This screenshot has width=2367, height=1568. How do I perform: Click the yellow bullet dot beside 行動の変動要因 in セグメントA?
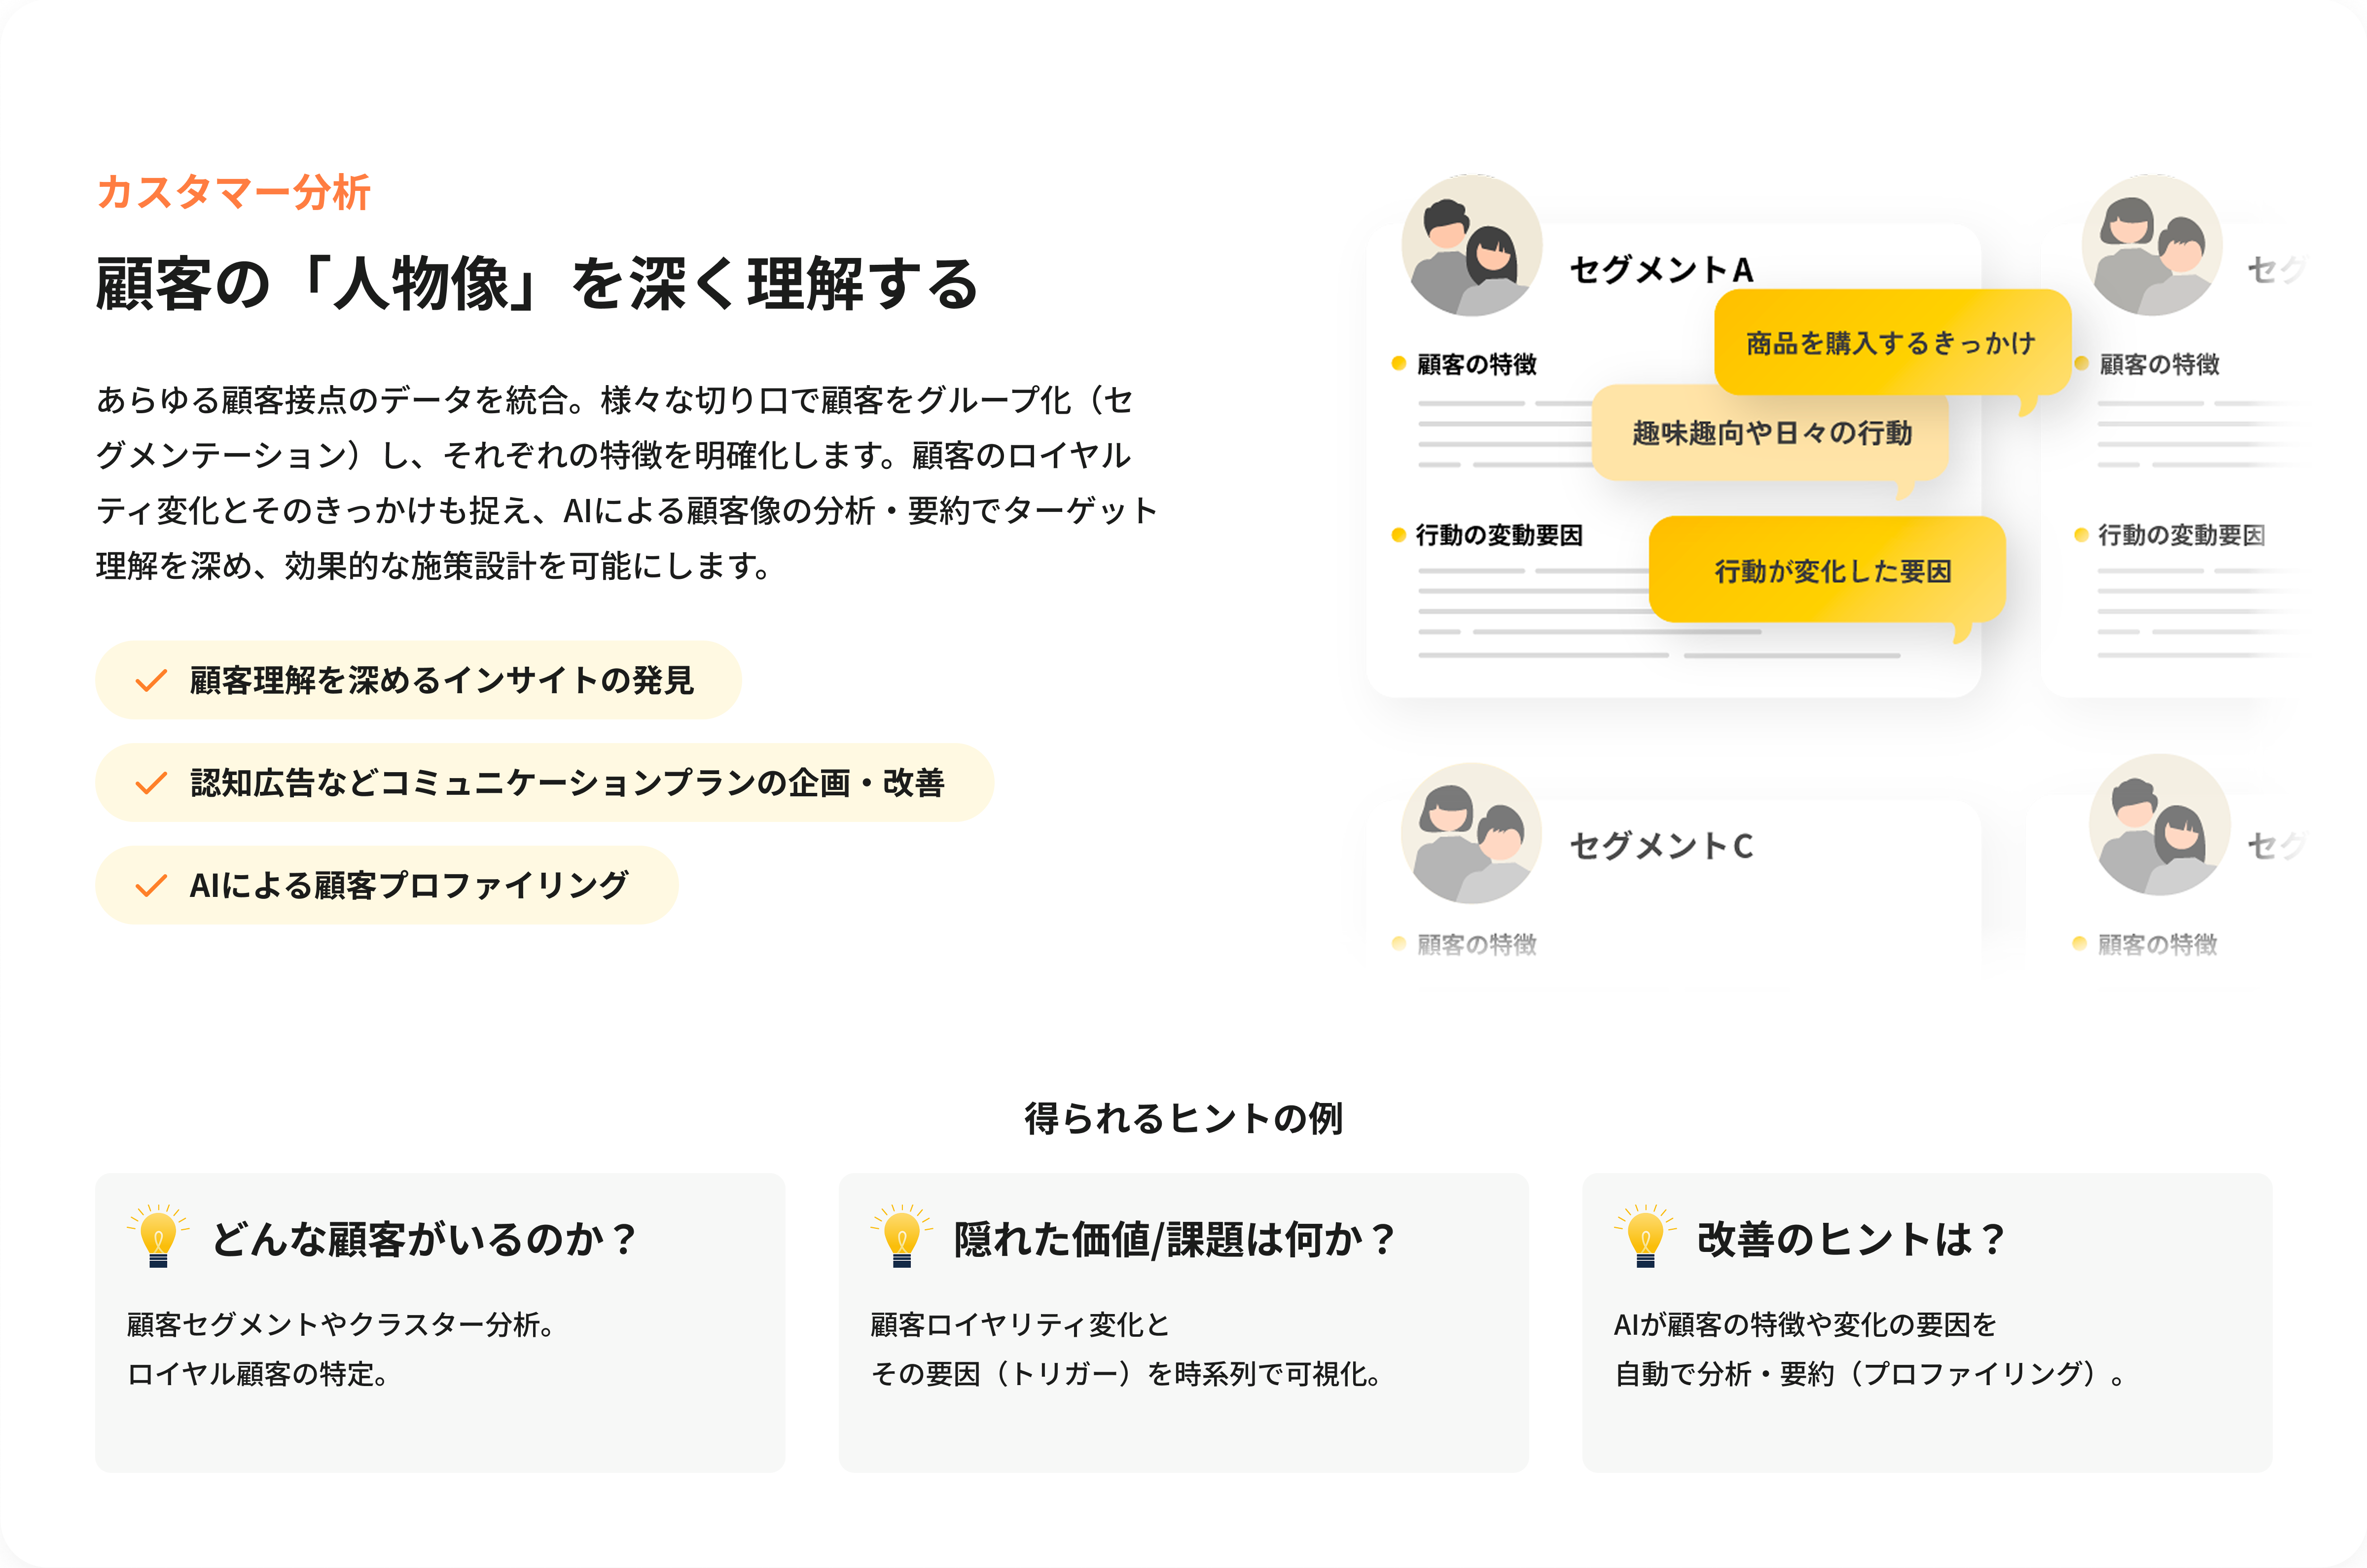coord(1398,535)
